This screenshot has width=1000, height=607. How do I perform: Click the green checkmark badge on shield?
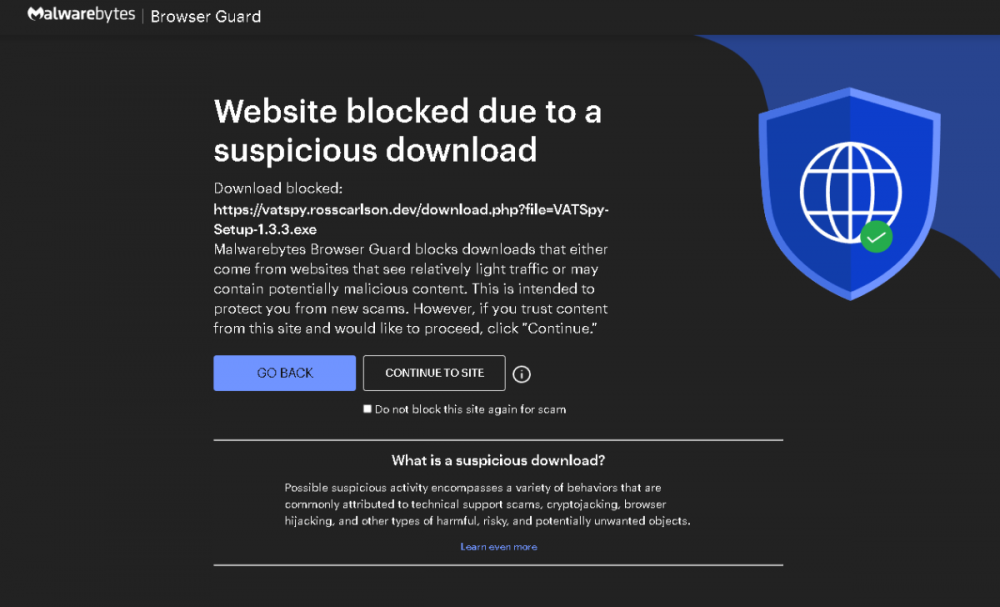click(x=876, y=237)
